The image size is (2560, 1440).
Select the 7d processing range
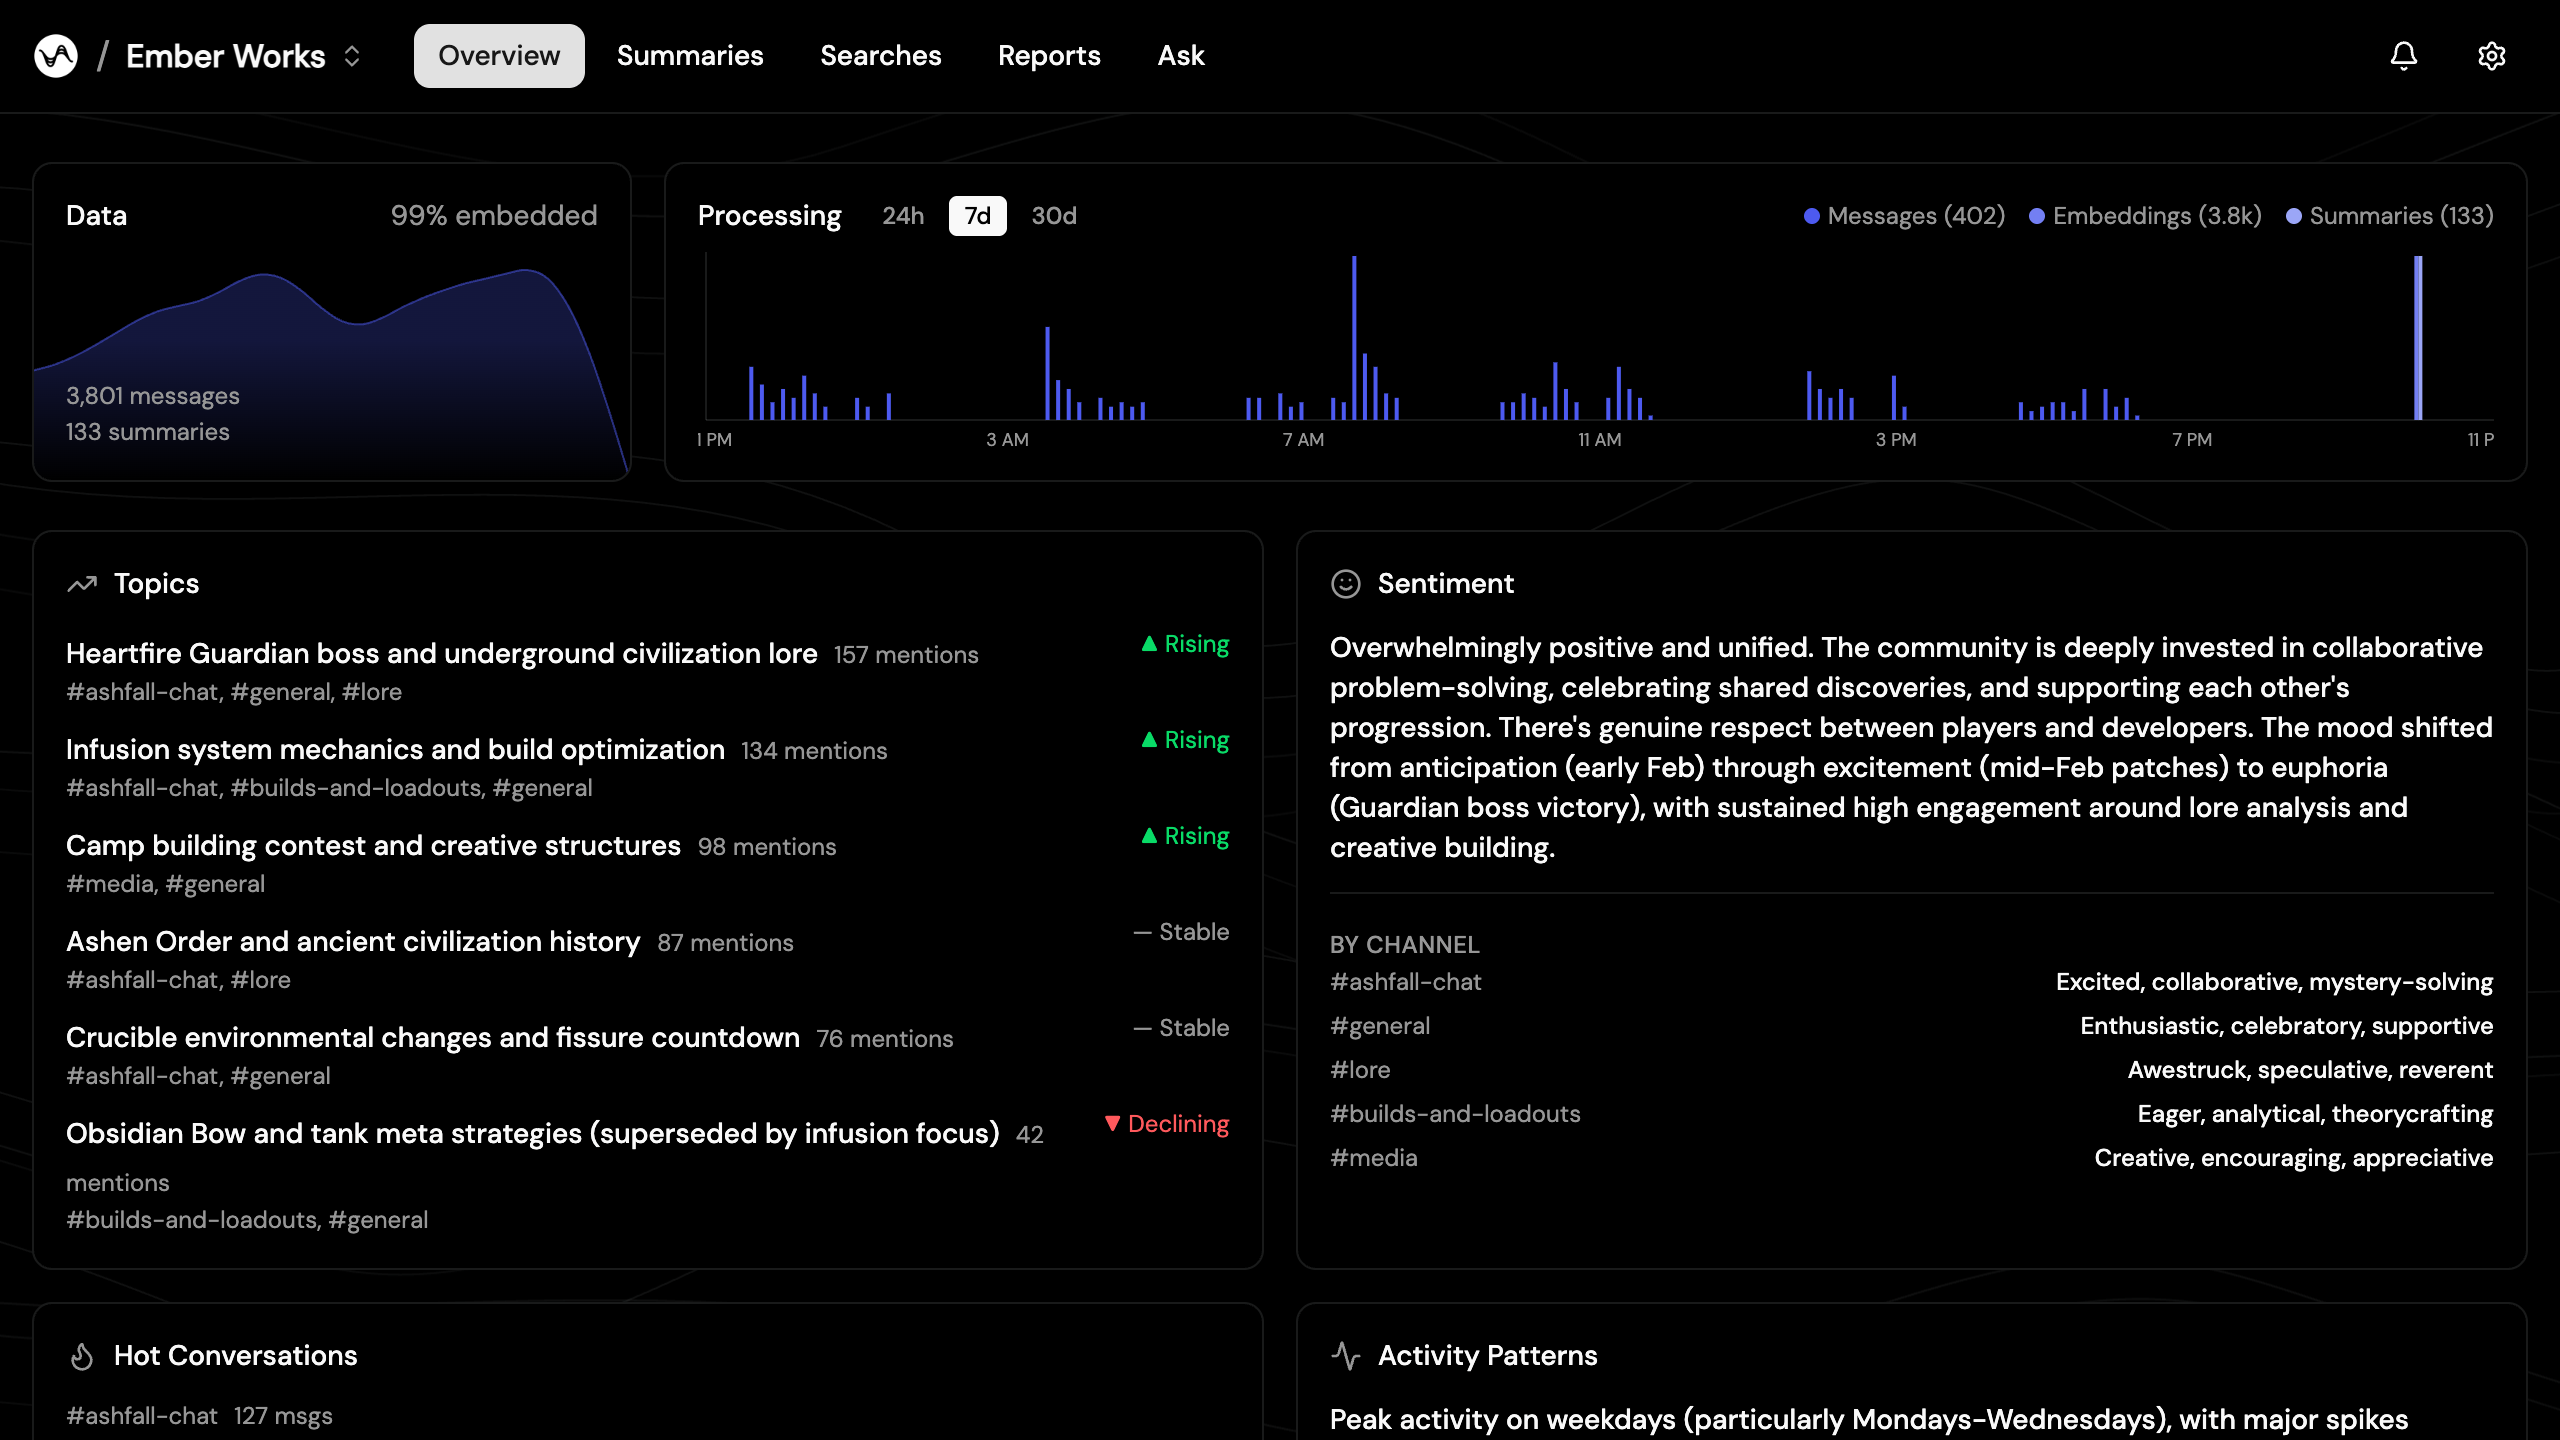click(x=977, y=216)
